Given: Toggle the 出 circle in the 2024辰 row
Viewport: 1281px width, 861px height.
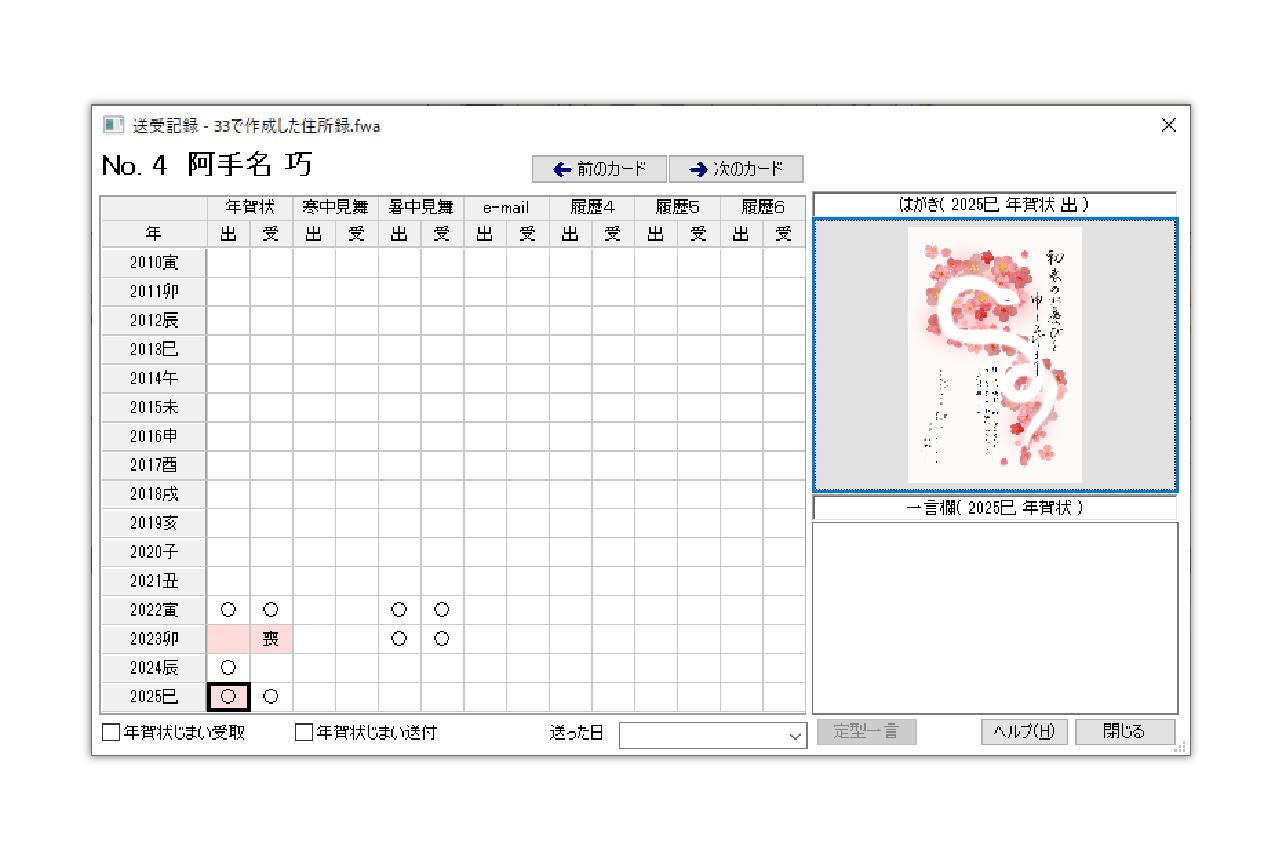Looking at the screenshot, I should pyautogui.click(x=227, y=667).
